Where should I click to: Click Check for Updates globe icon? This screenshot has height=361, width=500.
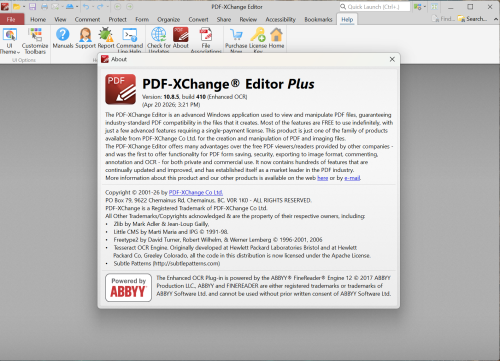tap(159, 34)
